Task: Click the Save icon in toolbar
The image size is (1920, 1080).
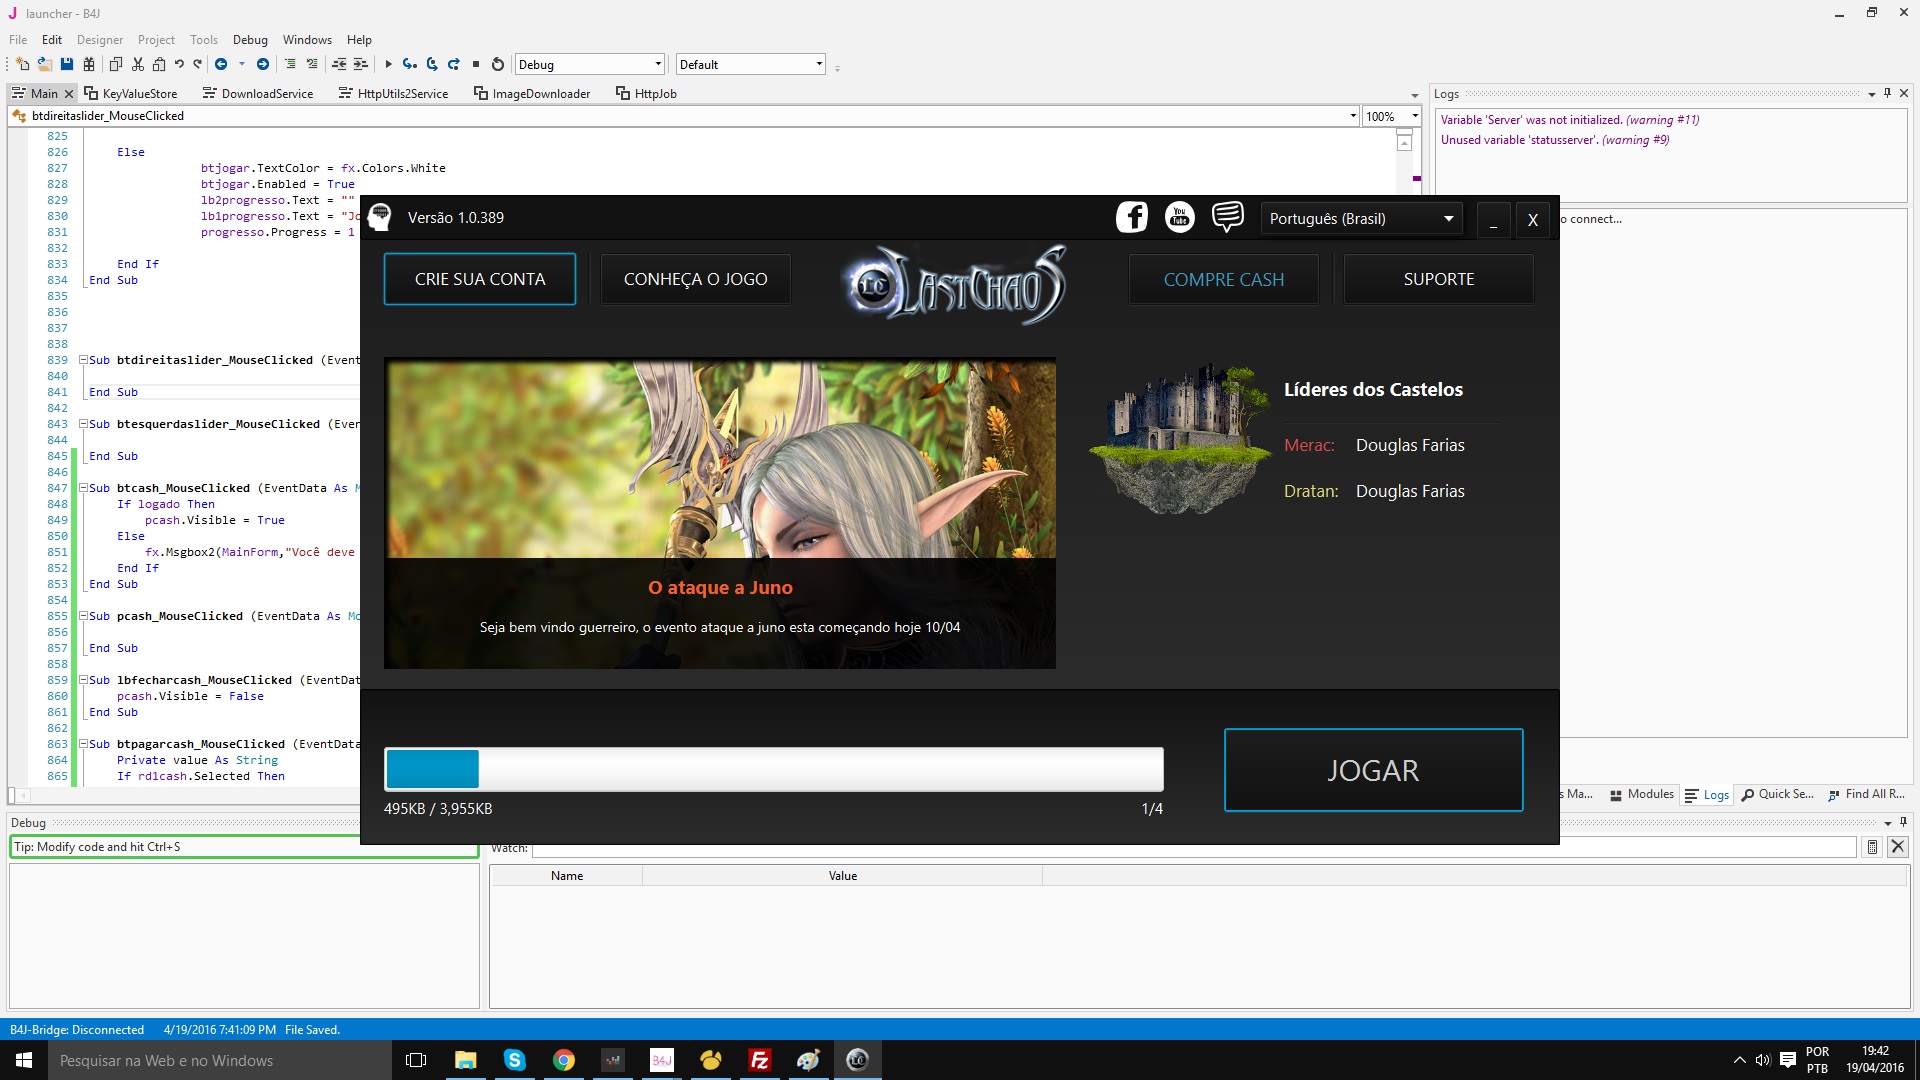Action: (67, 64)
